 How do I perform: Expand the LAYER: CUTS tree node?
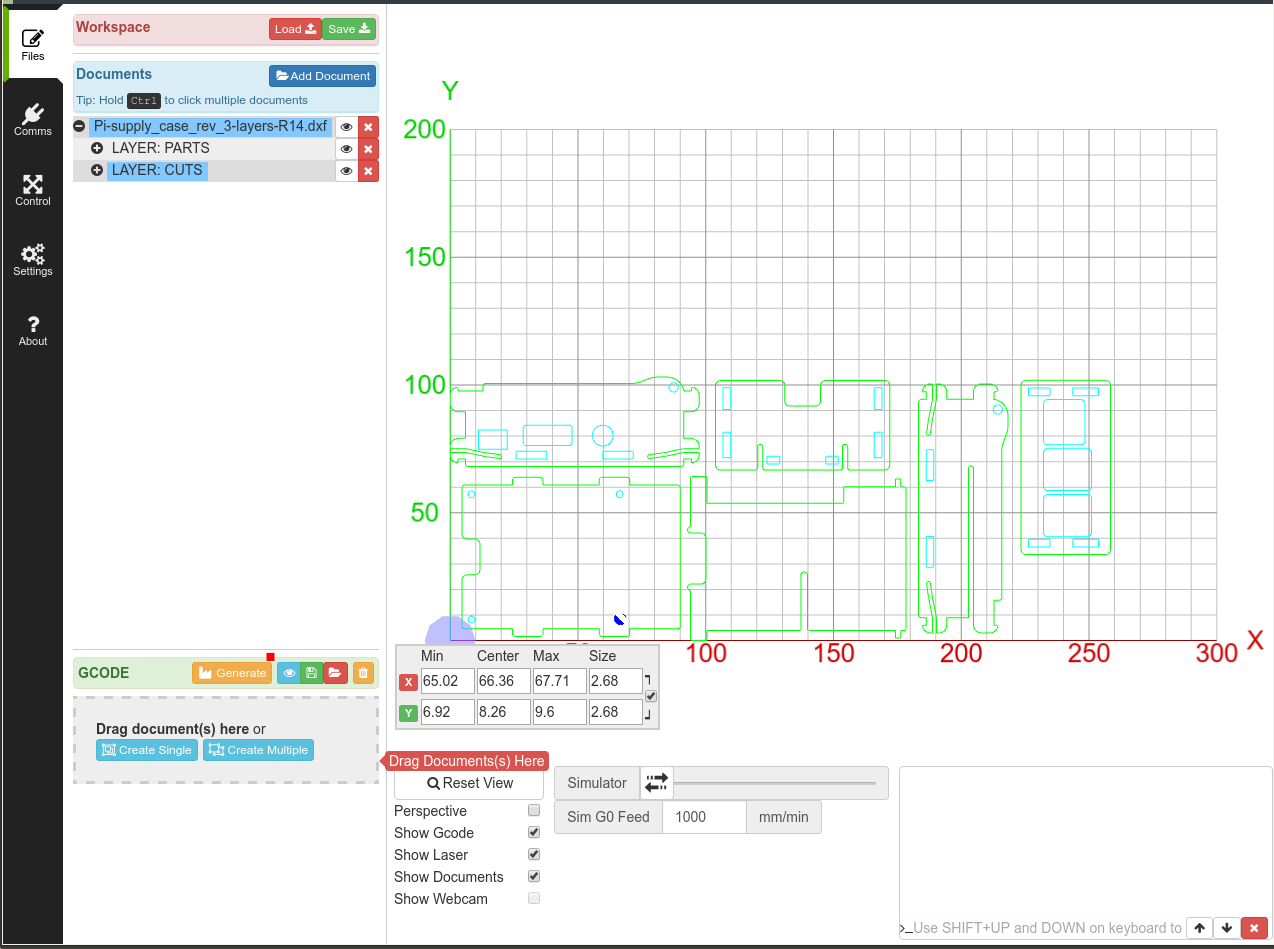tap(97, 170)
